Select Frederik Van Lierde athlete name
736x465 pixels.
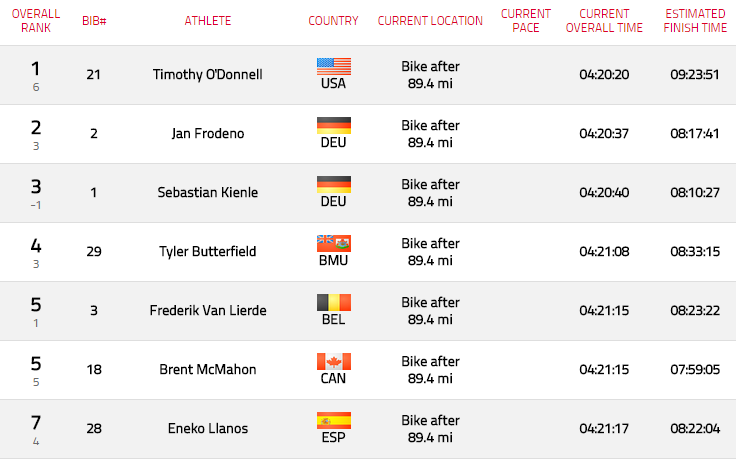click(x=208, y=311)
